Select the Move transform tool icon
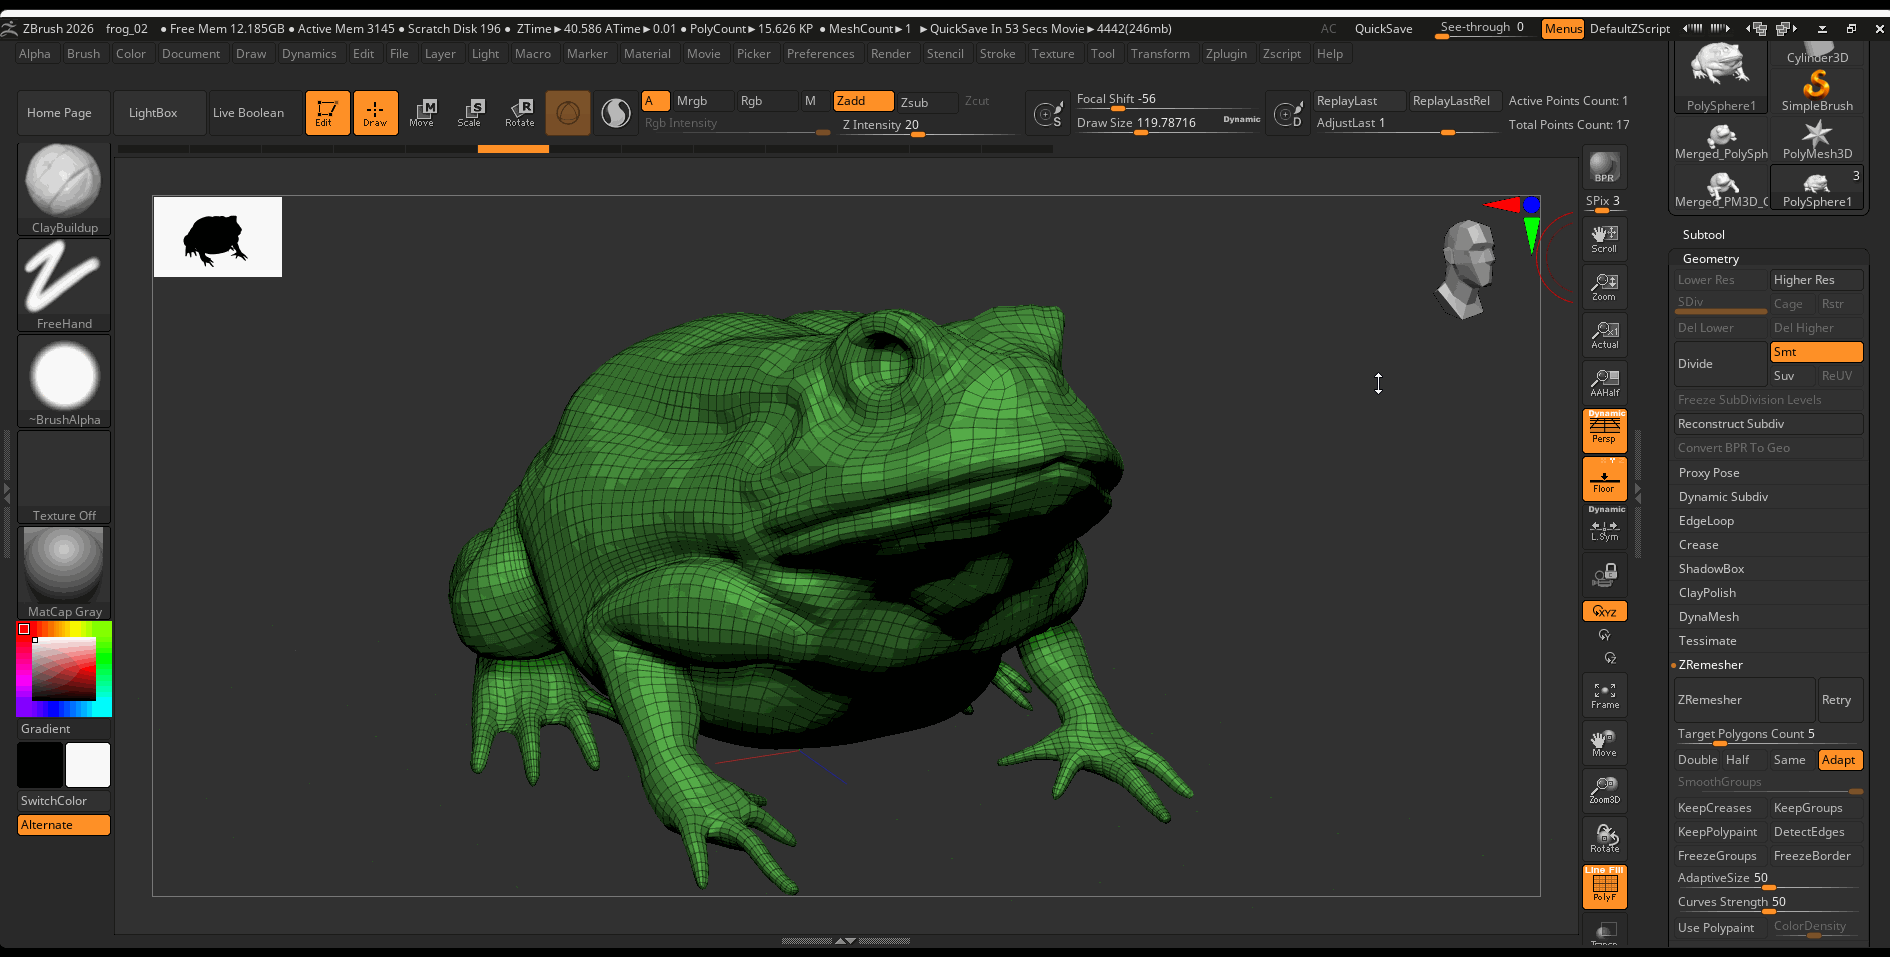1890x957 pixels. [x=422, y=112]
